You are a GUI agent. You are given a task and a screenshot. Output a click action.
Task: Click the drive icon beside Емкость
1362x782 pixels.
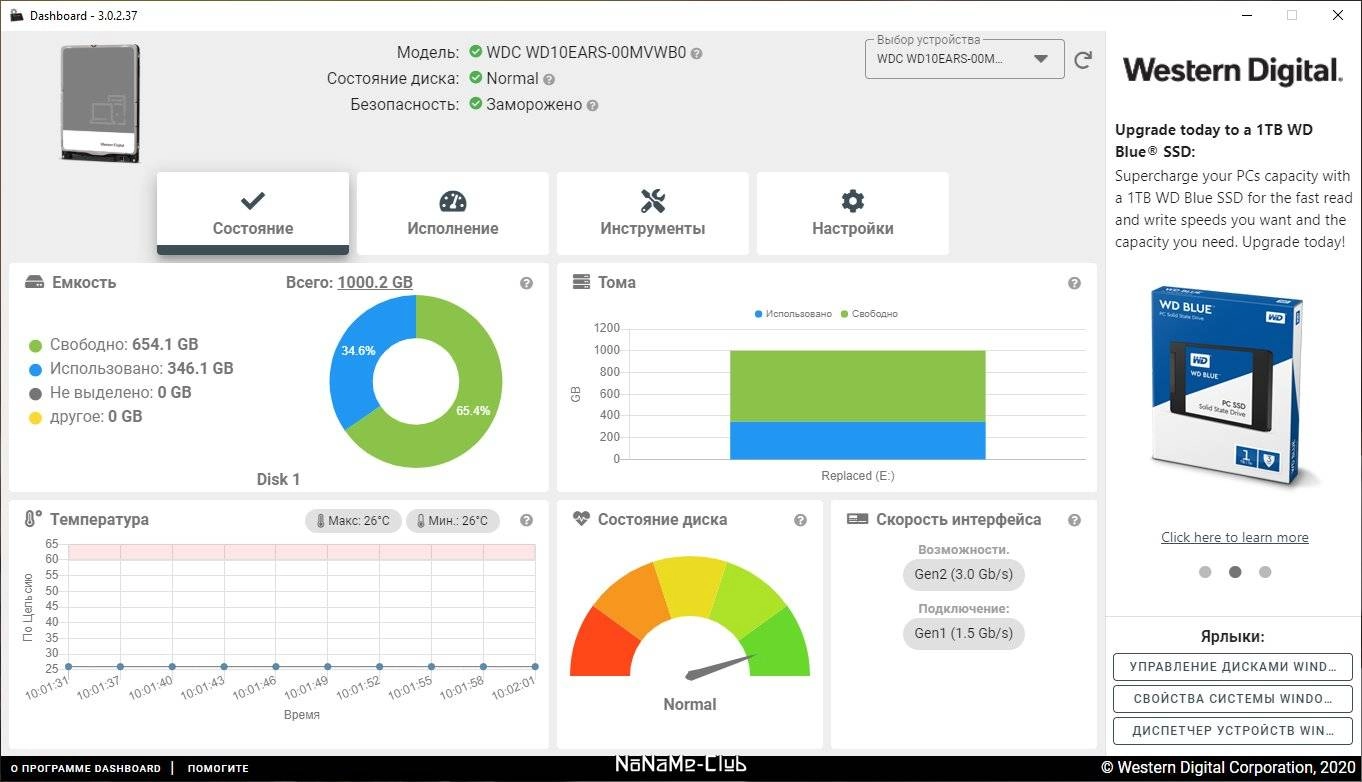pos(34,282)
